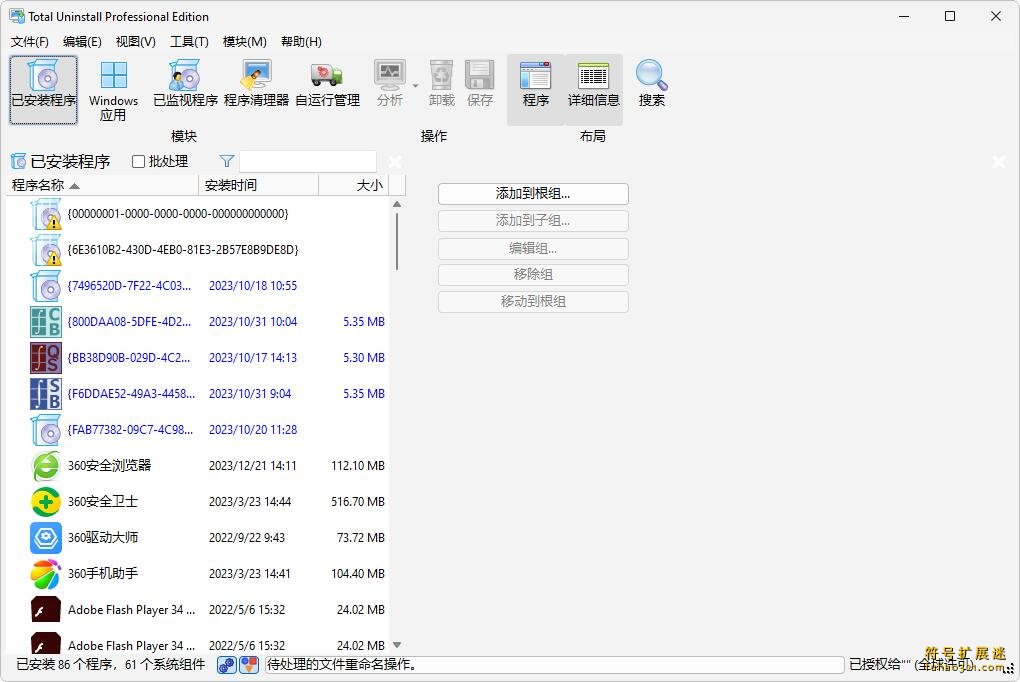Select the {7496520D-7F22-4C03... list entry
The image size is (1020, 682).
[198, 286]
